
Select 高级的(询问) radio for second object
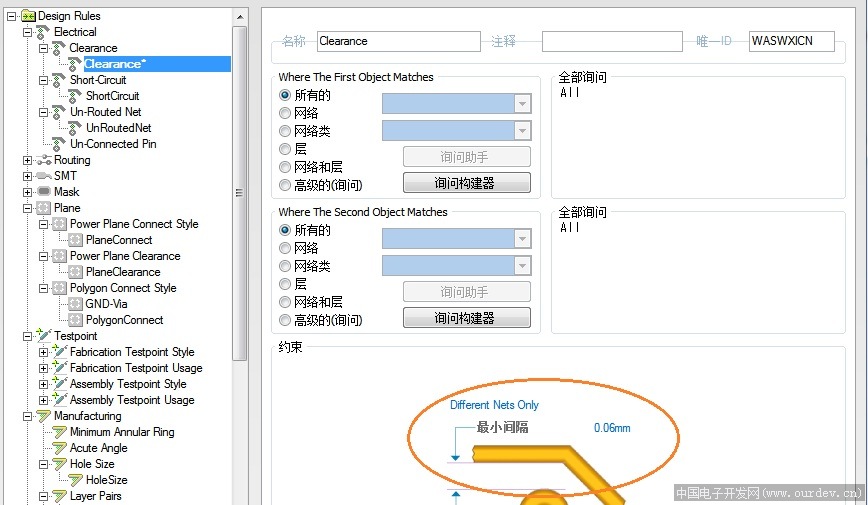(285, 320)
